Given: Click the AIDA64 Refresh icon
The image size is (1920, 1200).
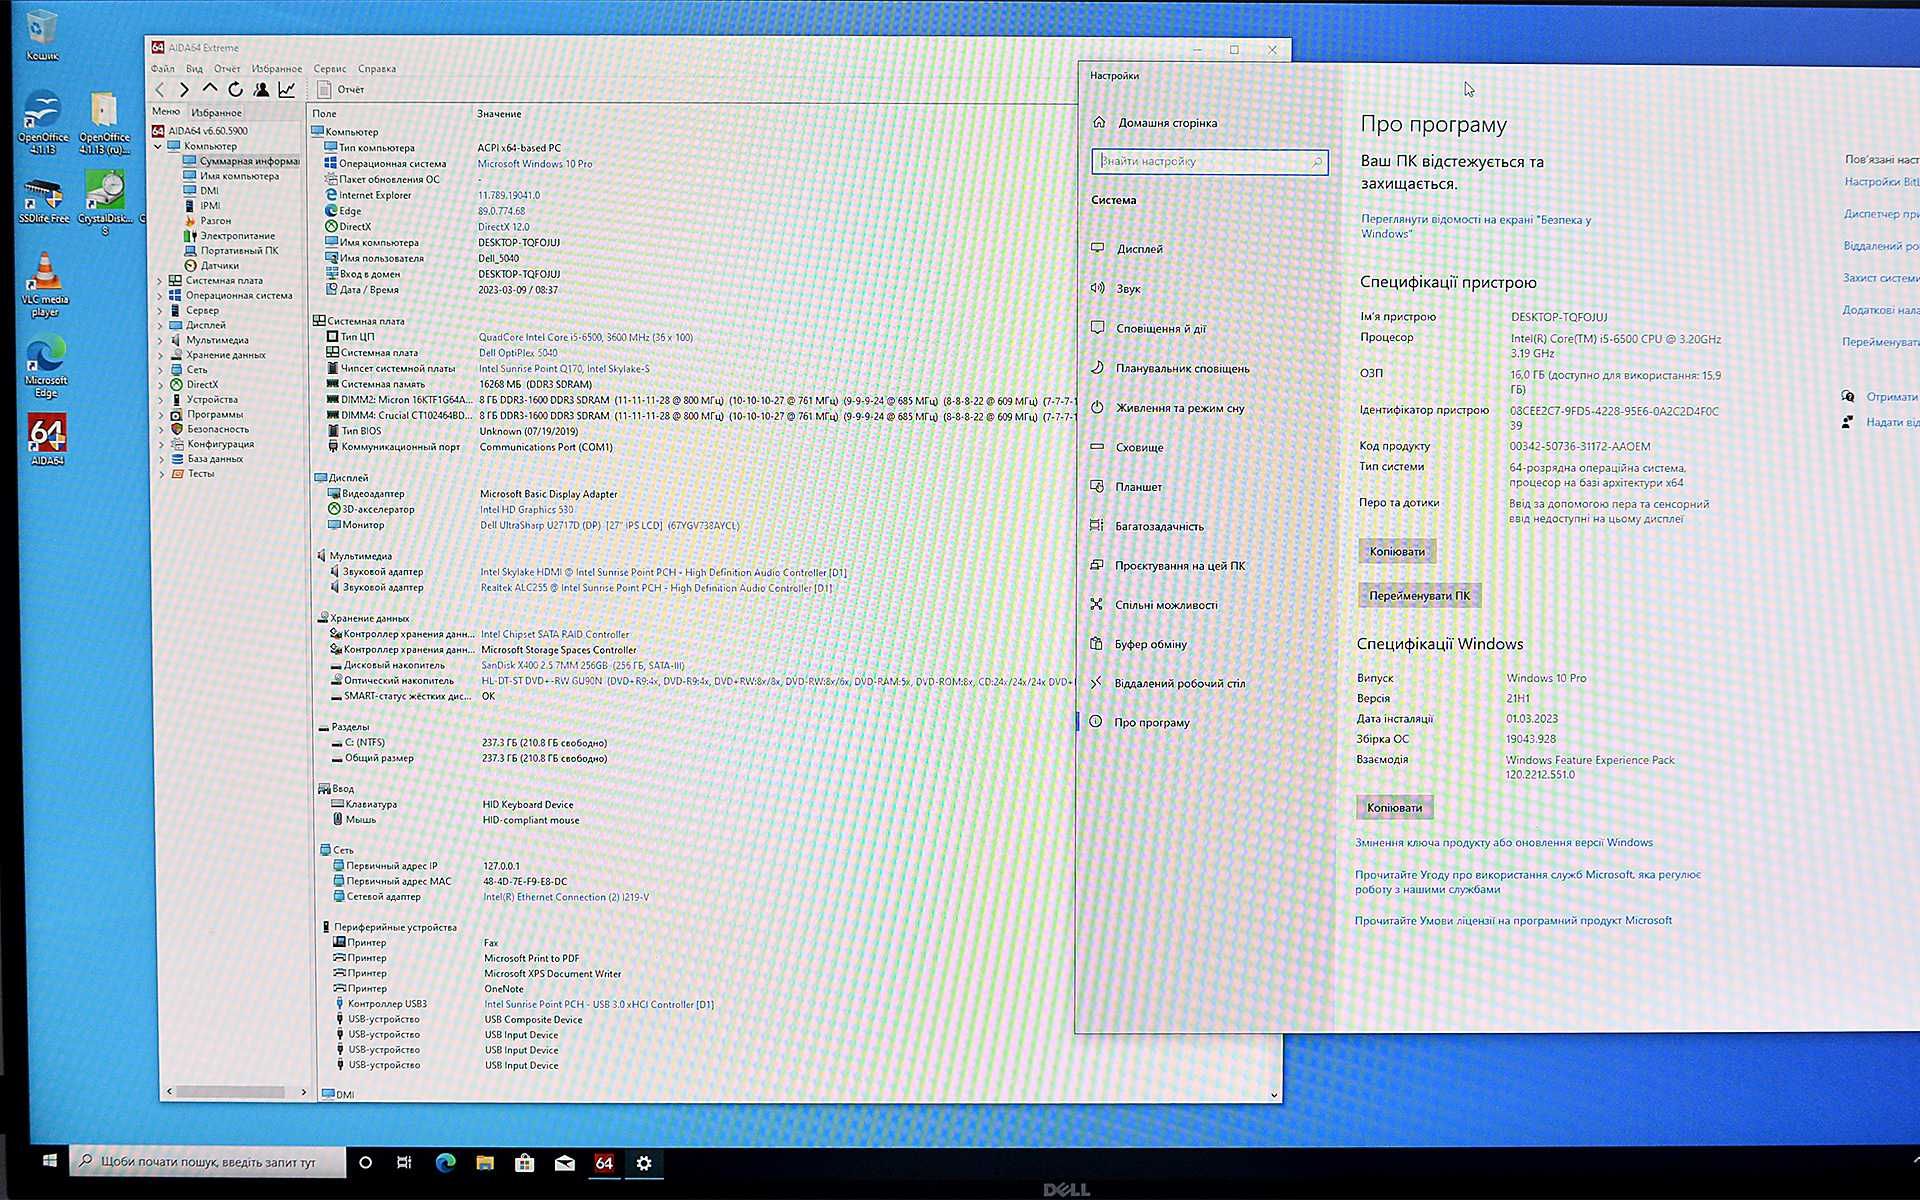Looking at the screenshot, I should 235,90.
